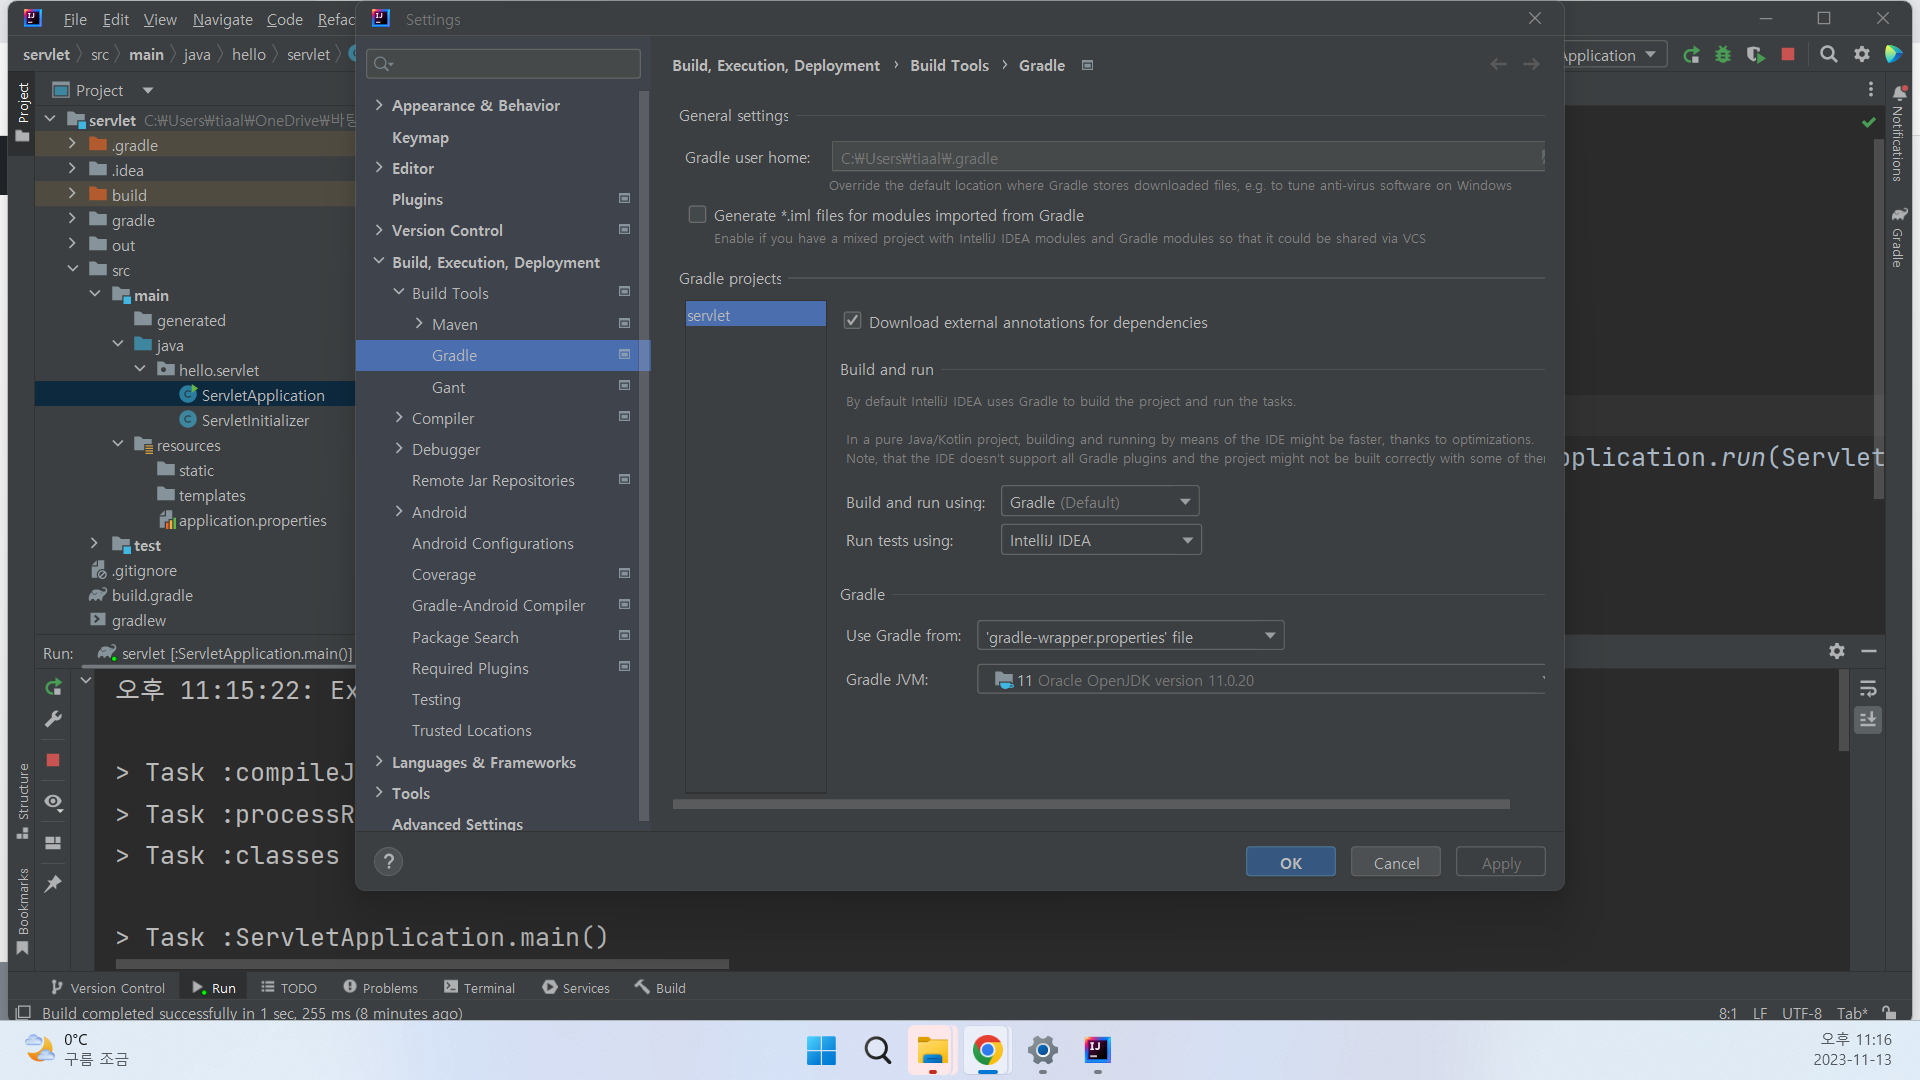
Task: Click the settings search field
Action: click(x=503, y=64)
